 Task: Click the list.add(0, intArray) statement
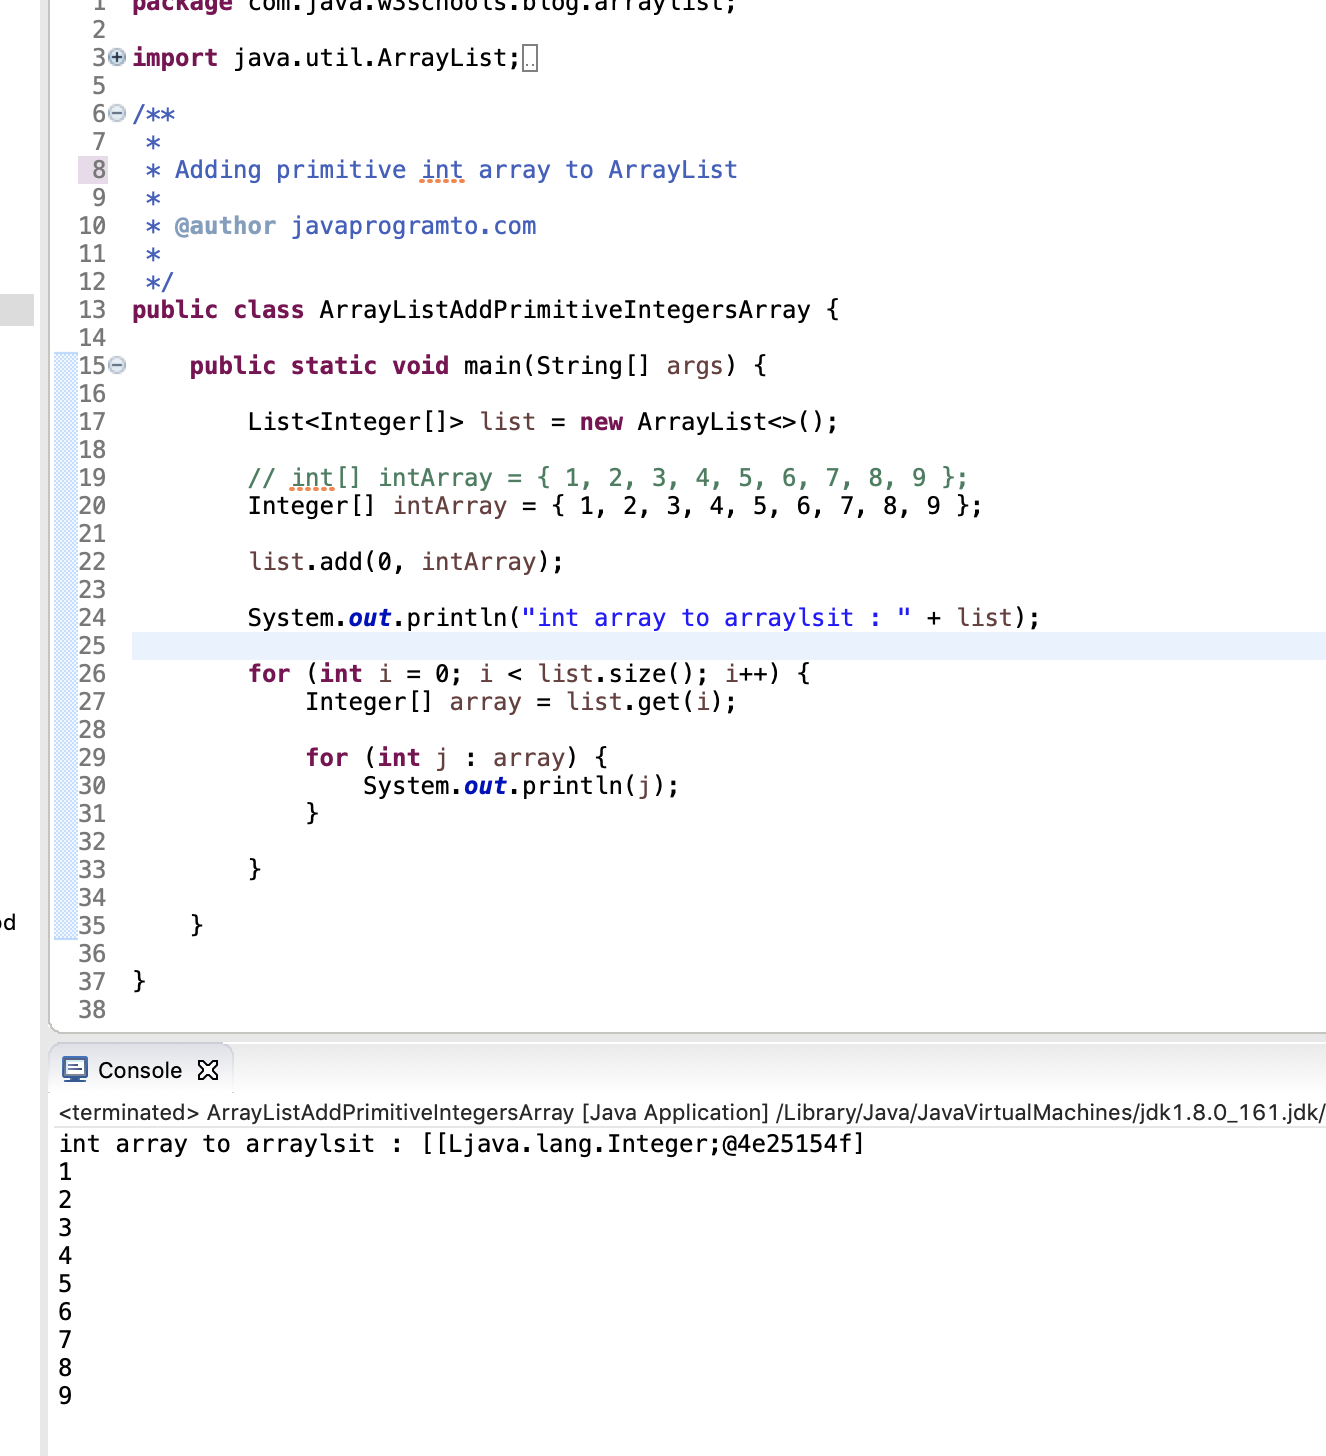click(405, 561)
